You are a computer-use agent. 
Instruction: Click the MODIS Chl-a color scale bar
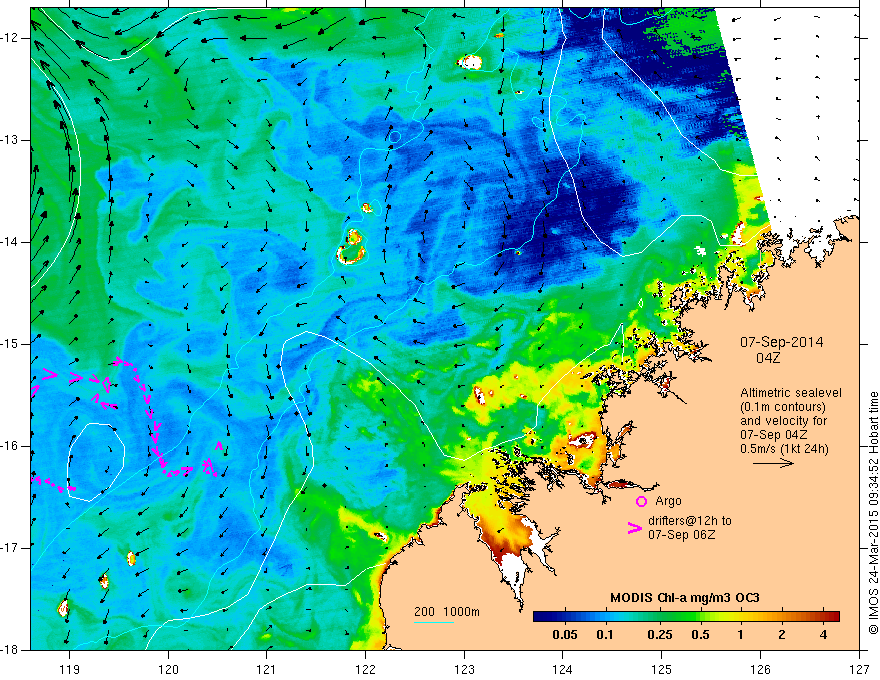[x=686, y=616]
